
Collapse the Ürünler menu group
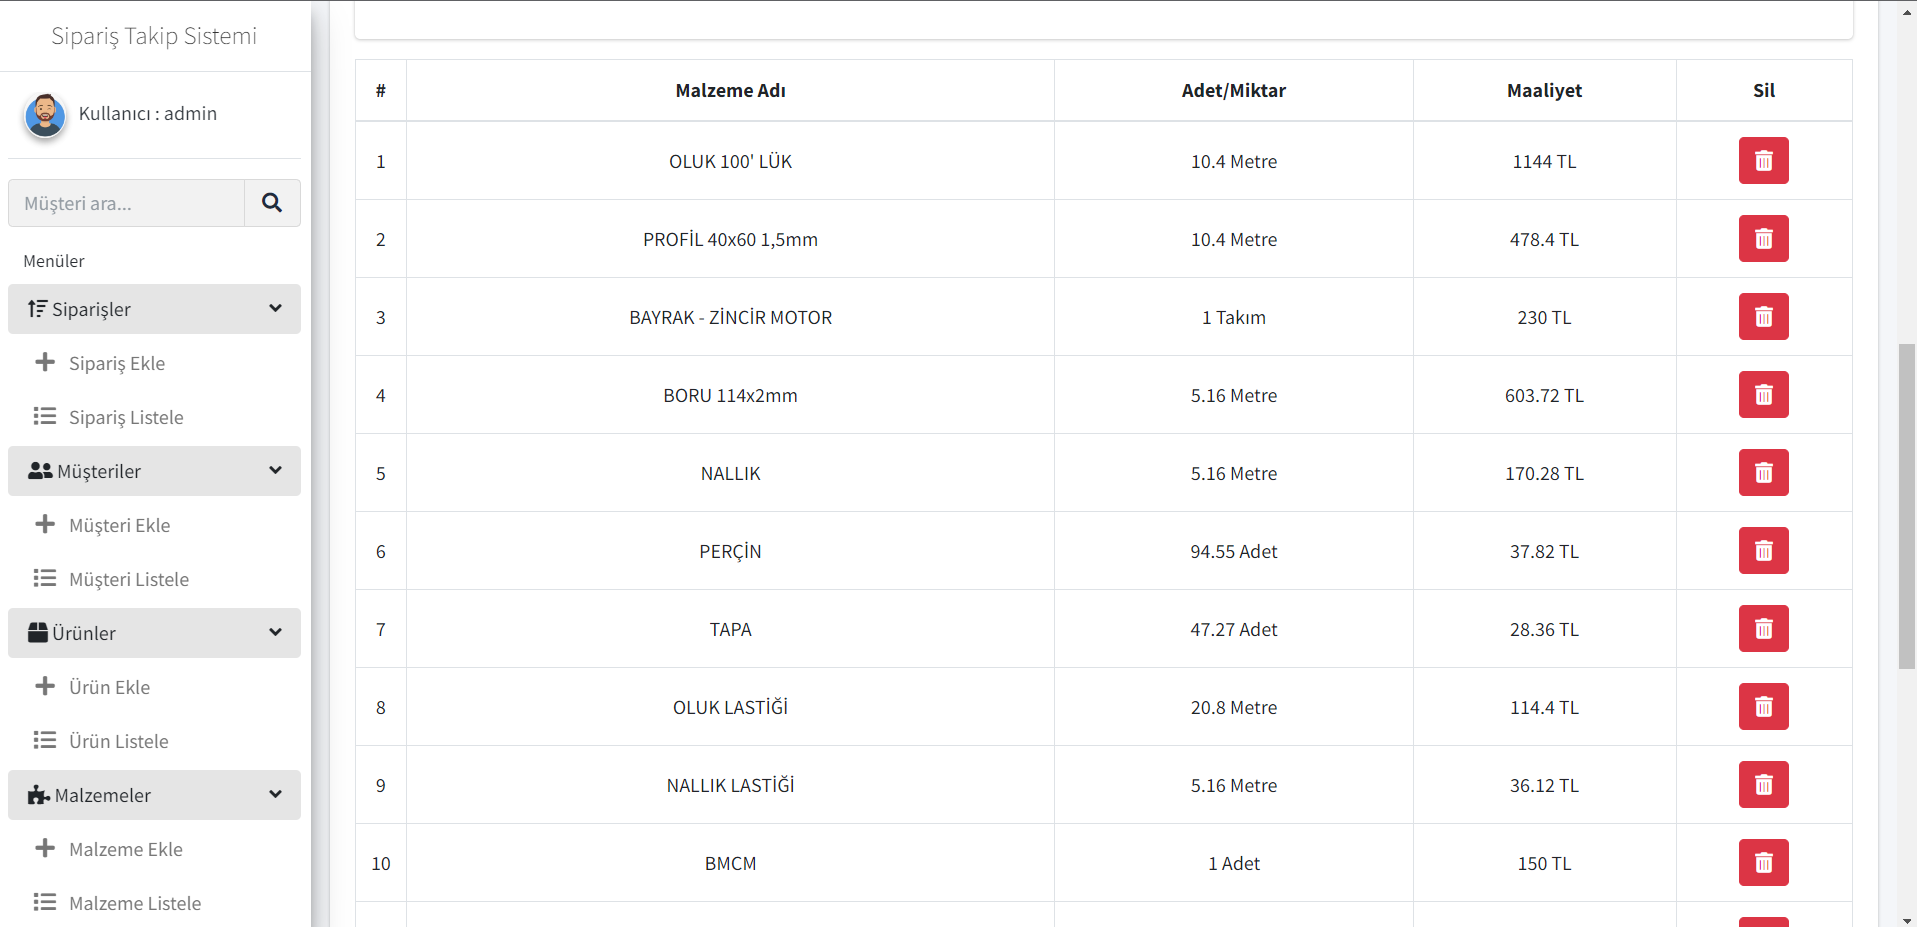pos(275,633)
